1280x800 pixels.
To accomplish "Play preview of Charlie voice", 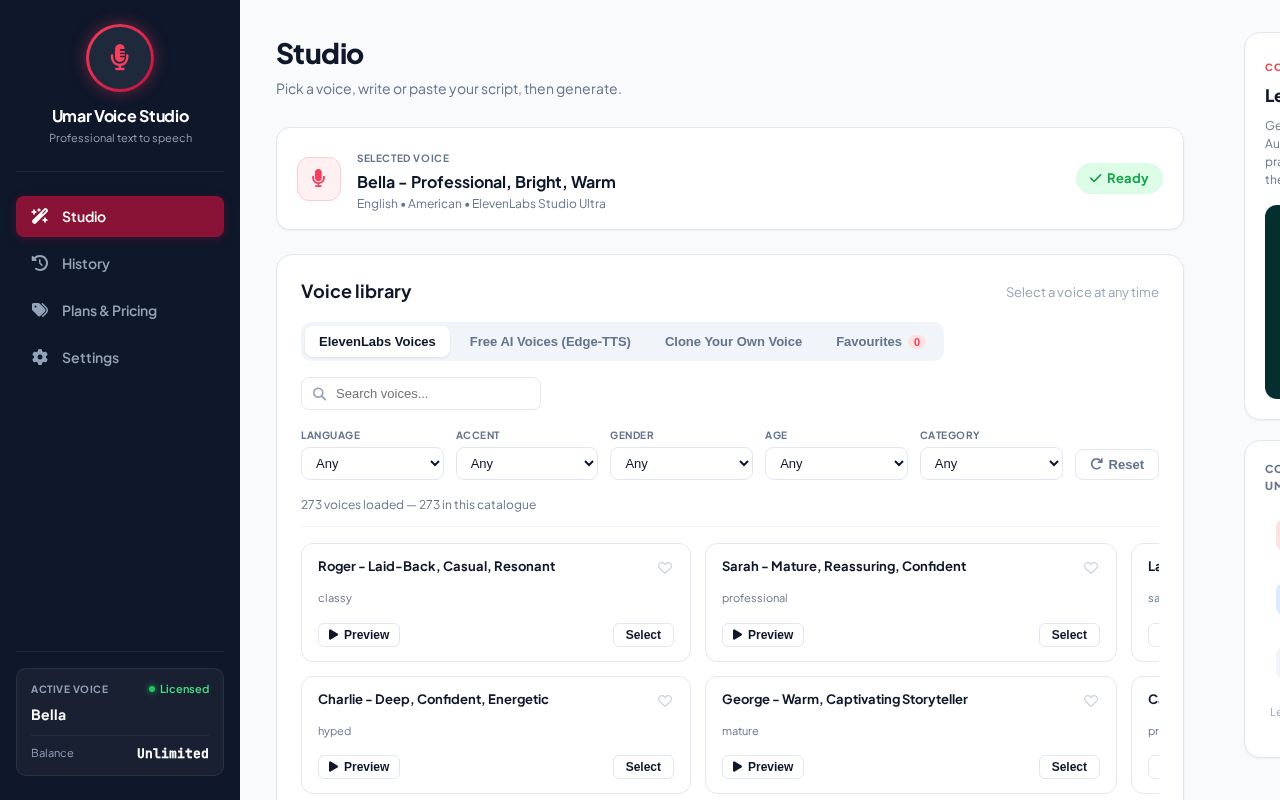I will click(x=359, y=767).
